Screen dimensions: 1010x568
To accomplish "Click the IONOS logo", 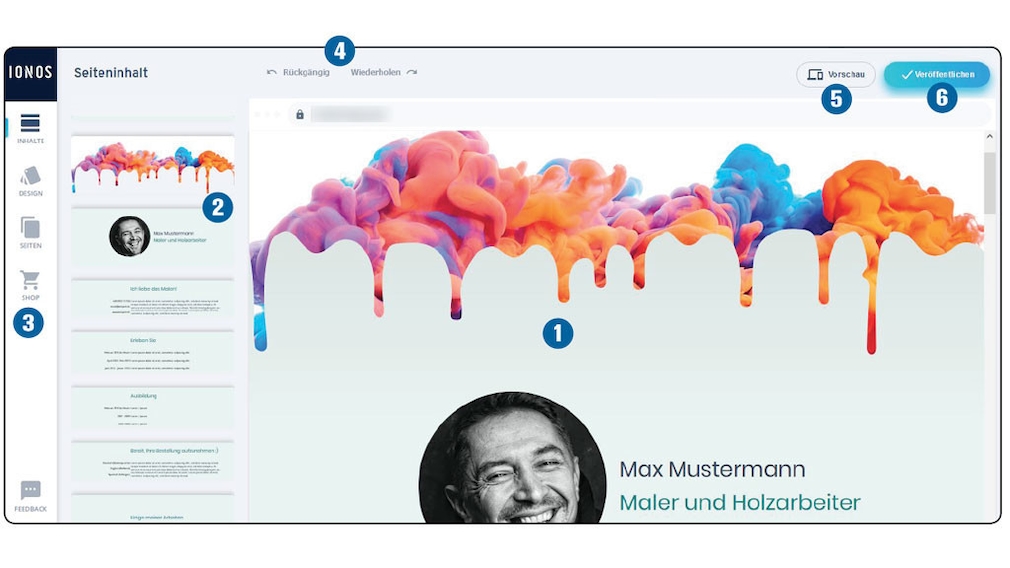I will pos(30,73).
